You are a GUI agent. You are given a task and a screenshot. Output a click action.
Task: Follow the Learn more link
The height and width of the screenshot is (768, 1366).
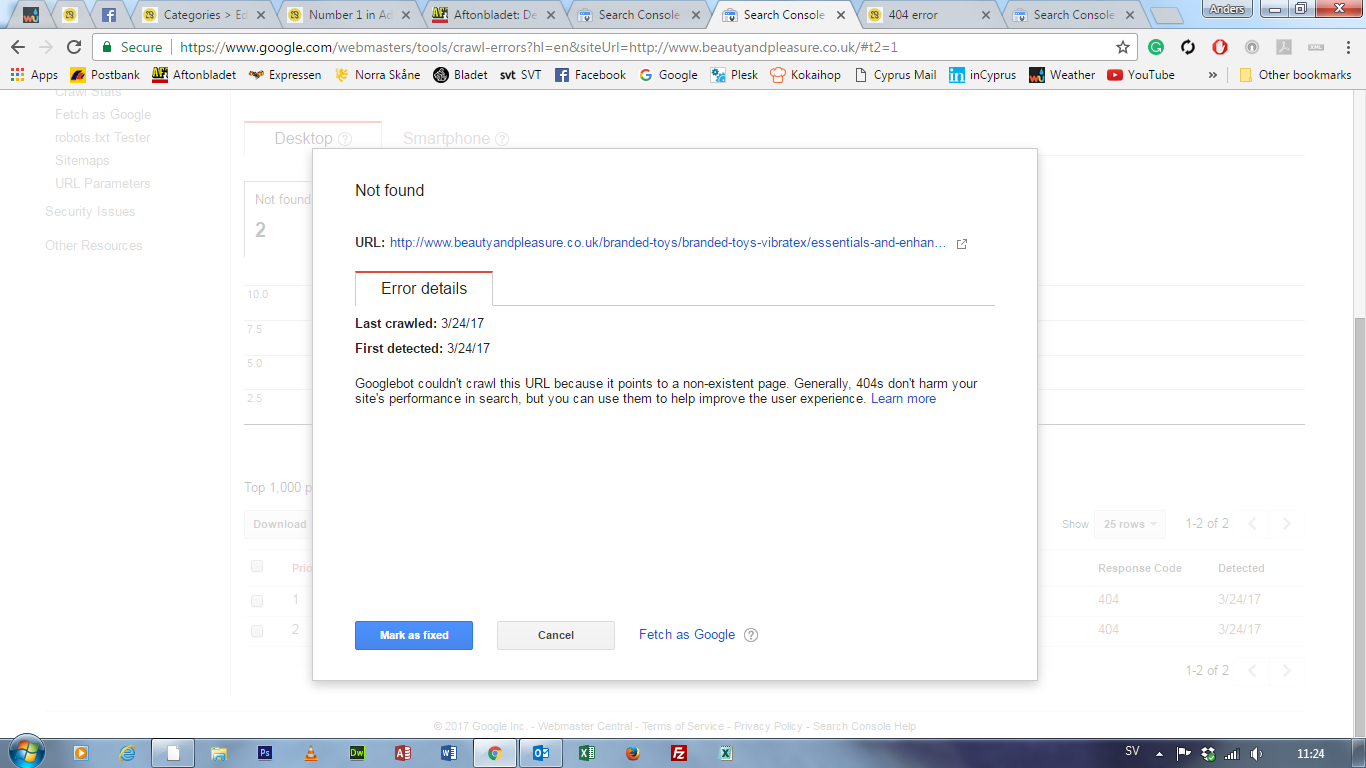(x=903, y=399)
